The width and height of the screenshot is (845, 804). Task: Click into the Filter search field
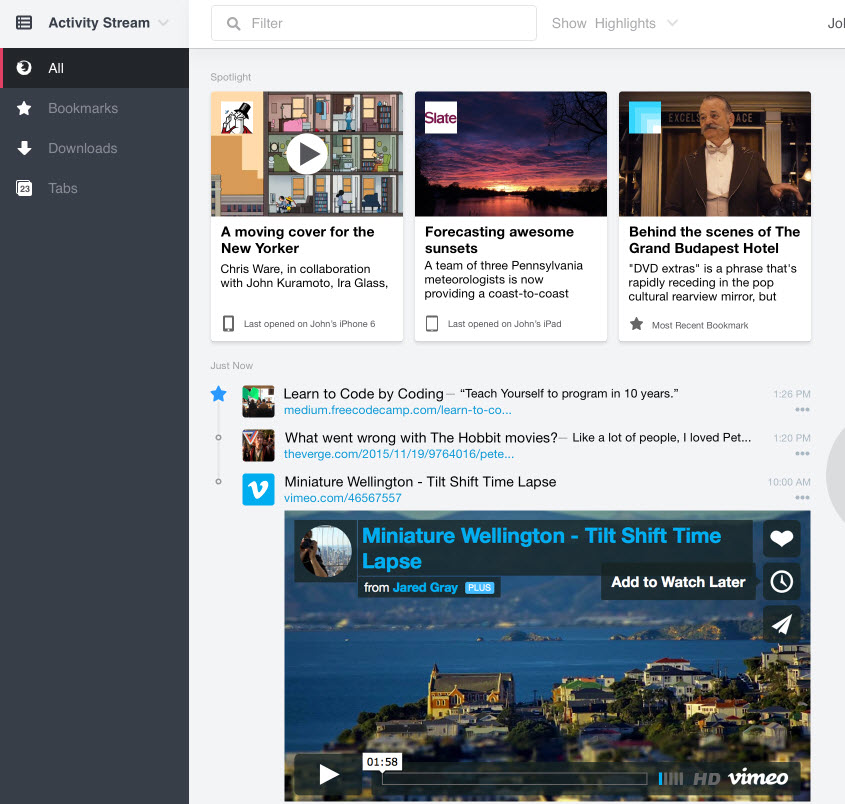373,23
